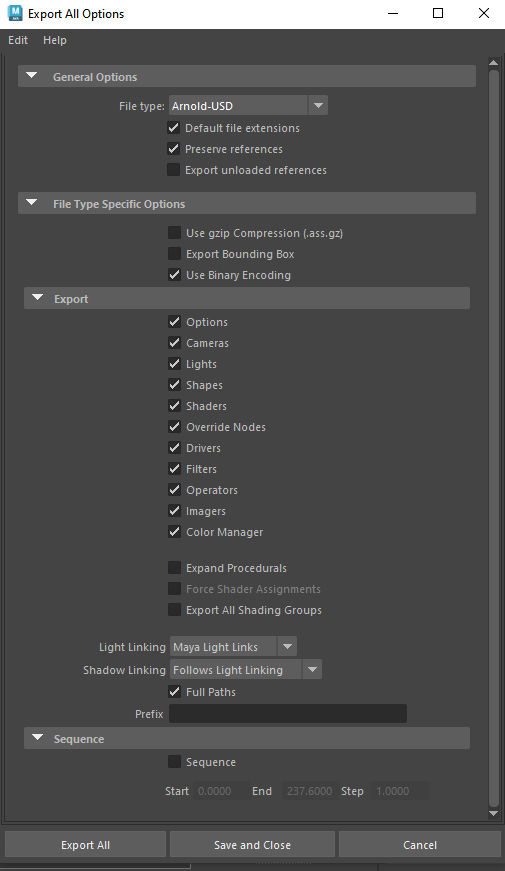Collapse the Export section triangle
Screen dimensions: 505x871
(x=37, y=298)
